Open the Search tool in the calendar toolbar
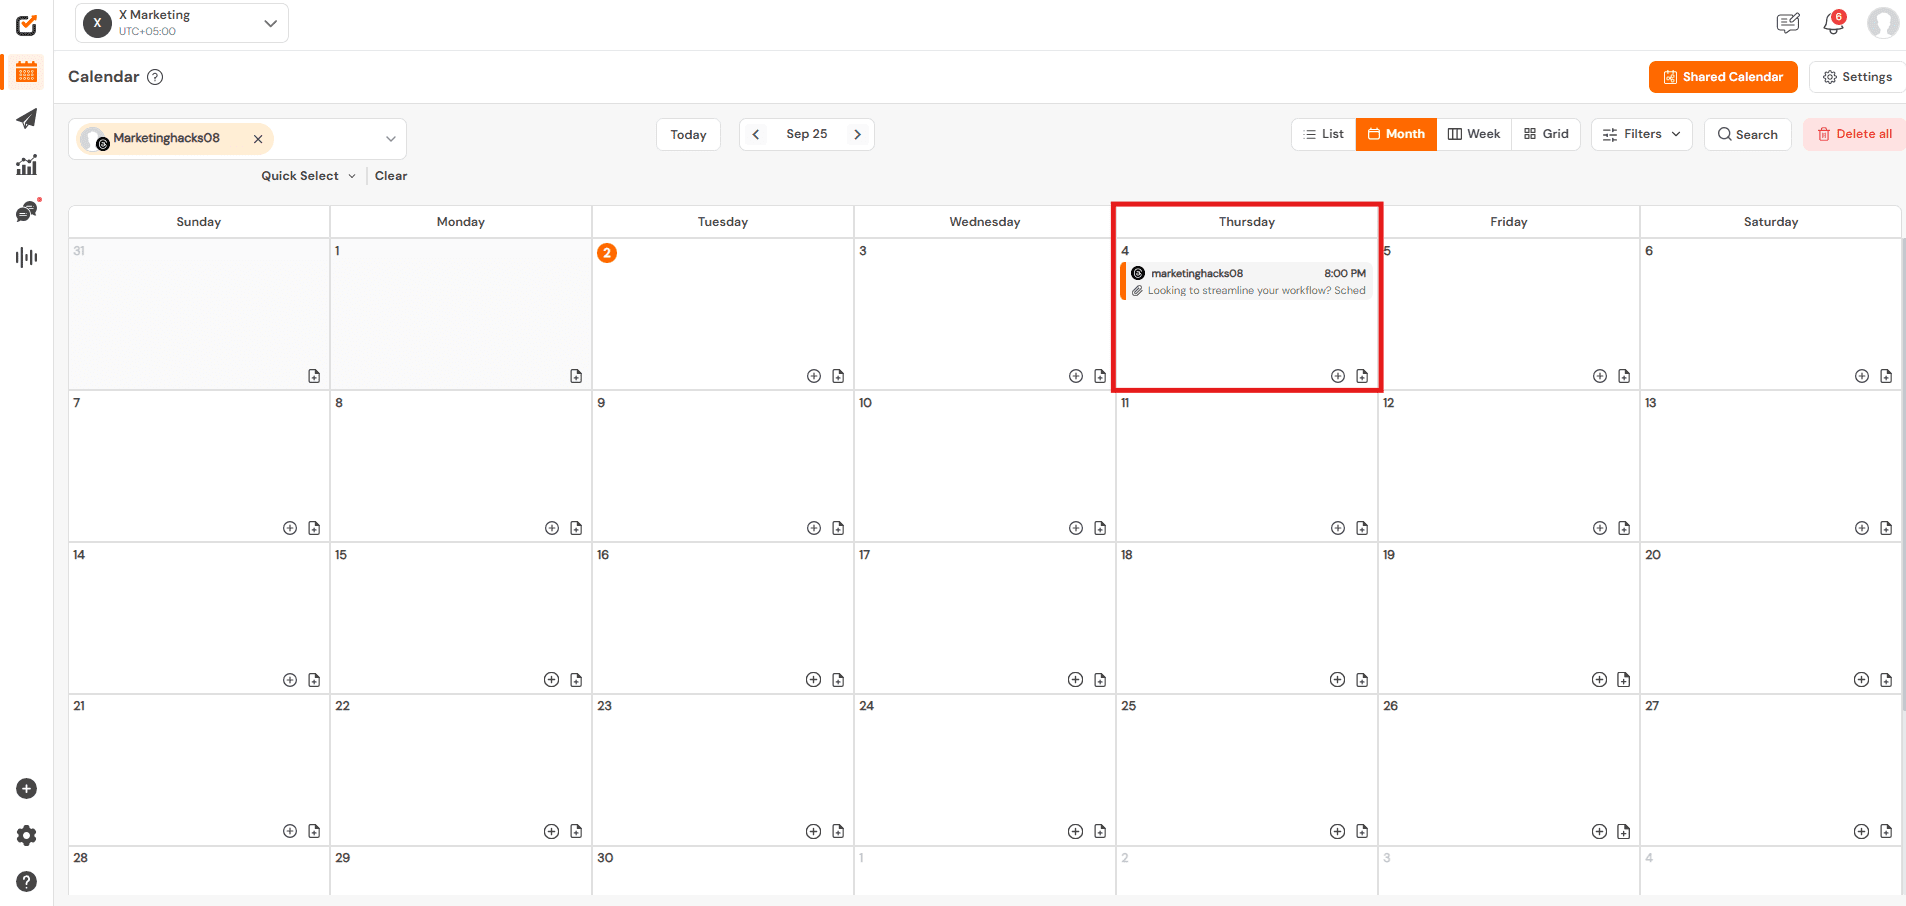The width and height of the screenshot is (1906, 906). tap(1747, 134)
